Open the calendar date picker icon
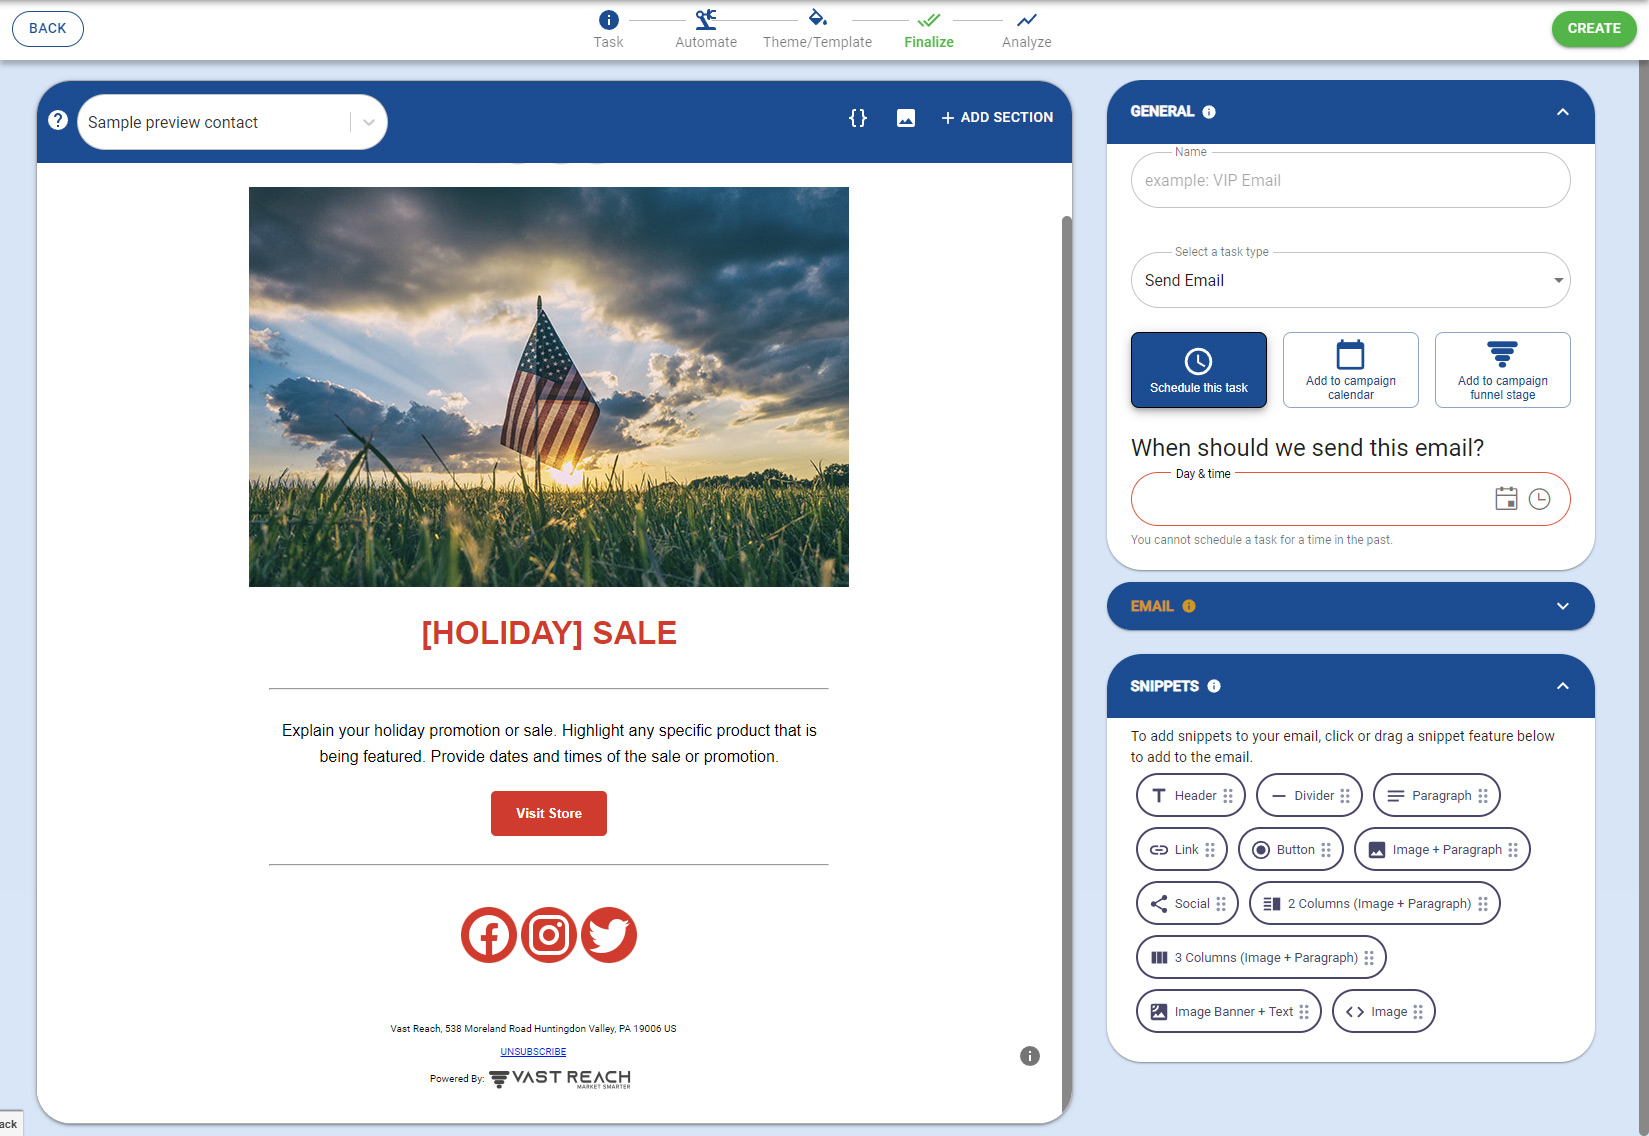This screenshot has width=1649, height=1136. click(x=1506, y=498)
